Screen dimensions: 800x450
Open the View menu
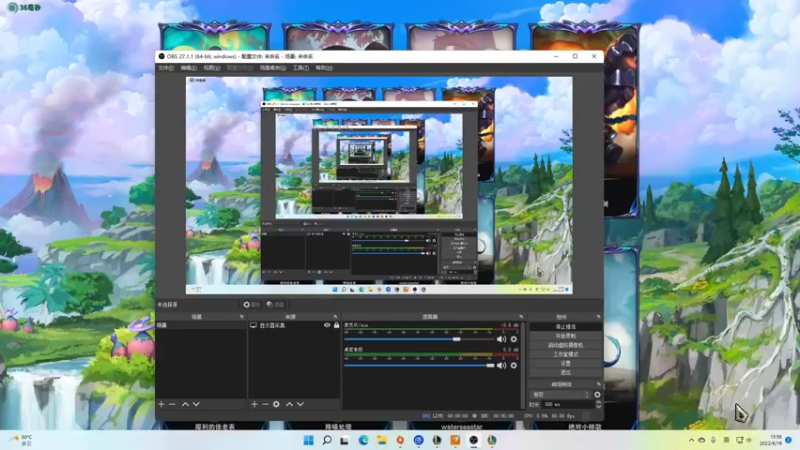[x=212, y=68]
